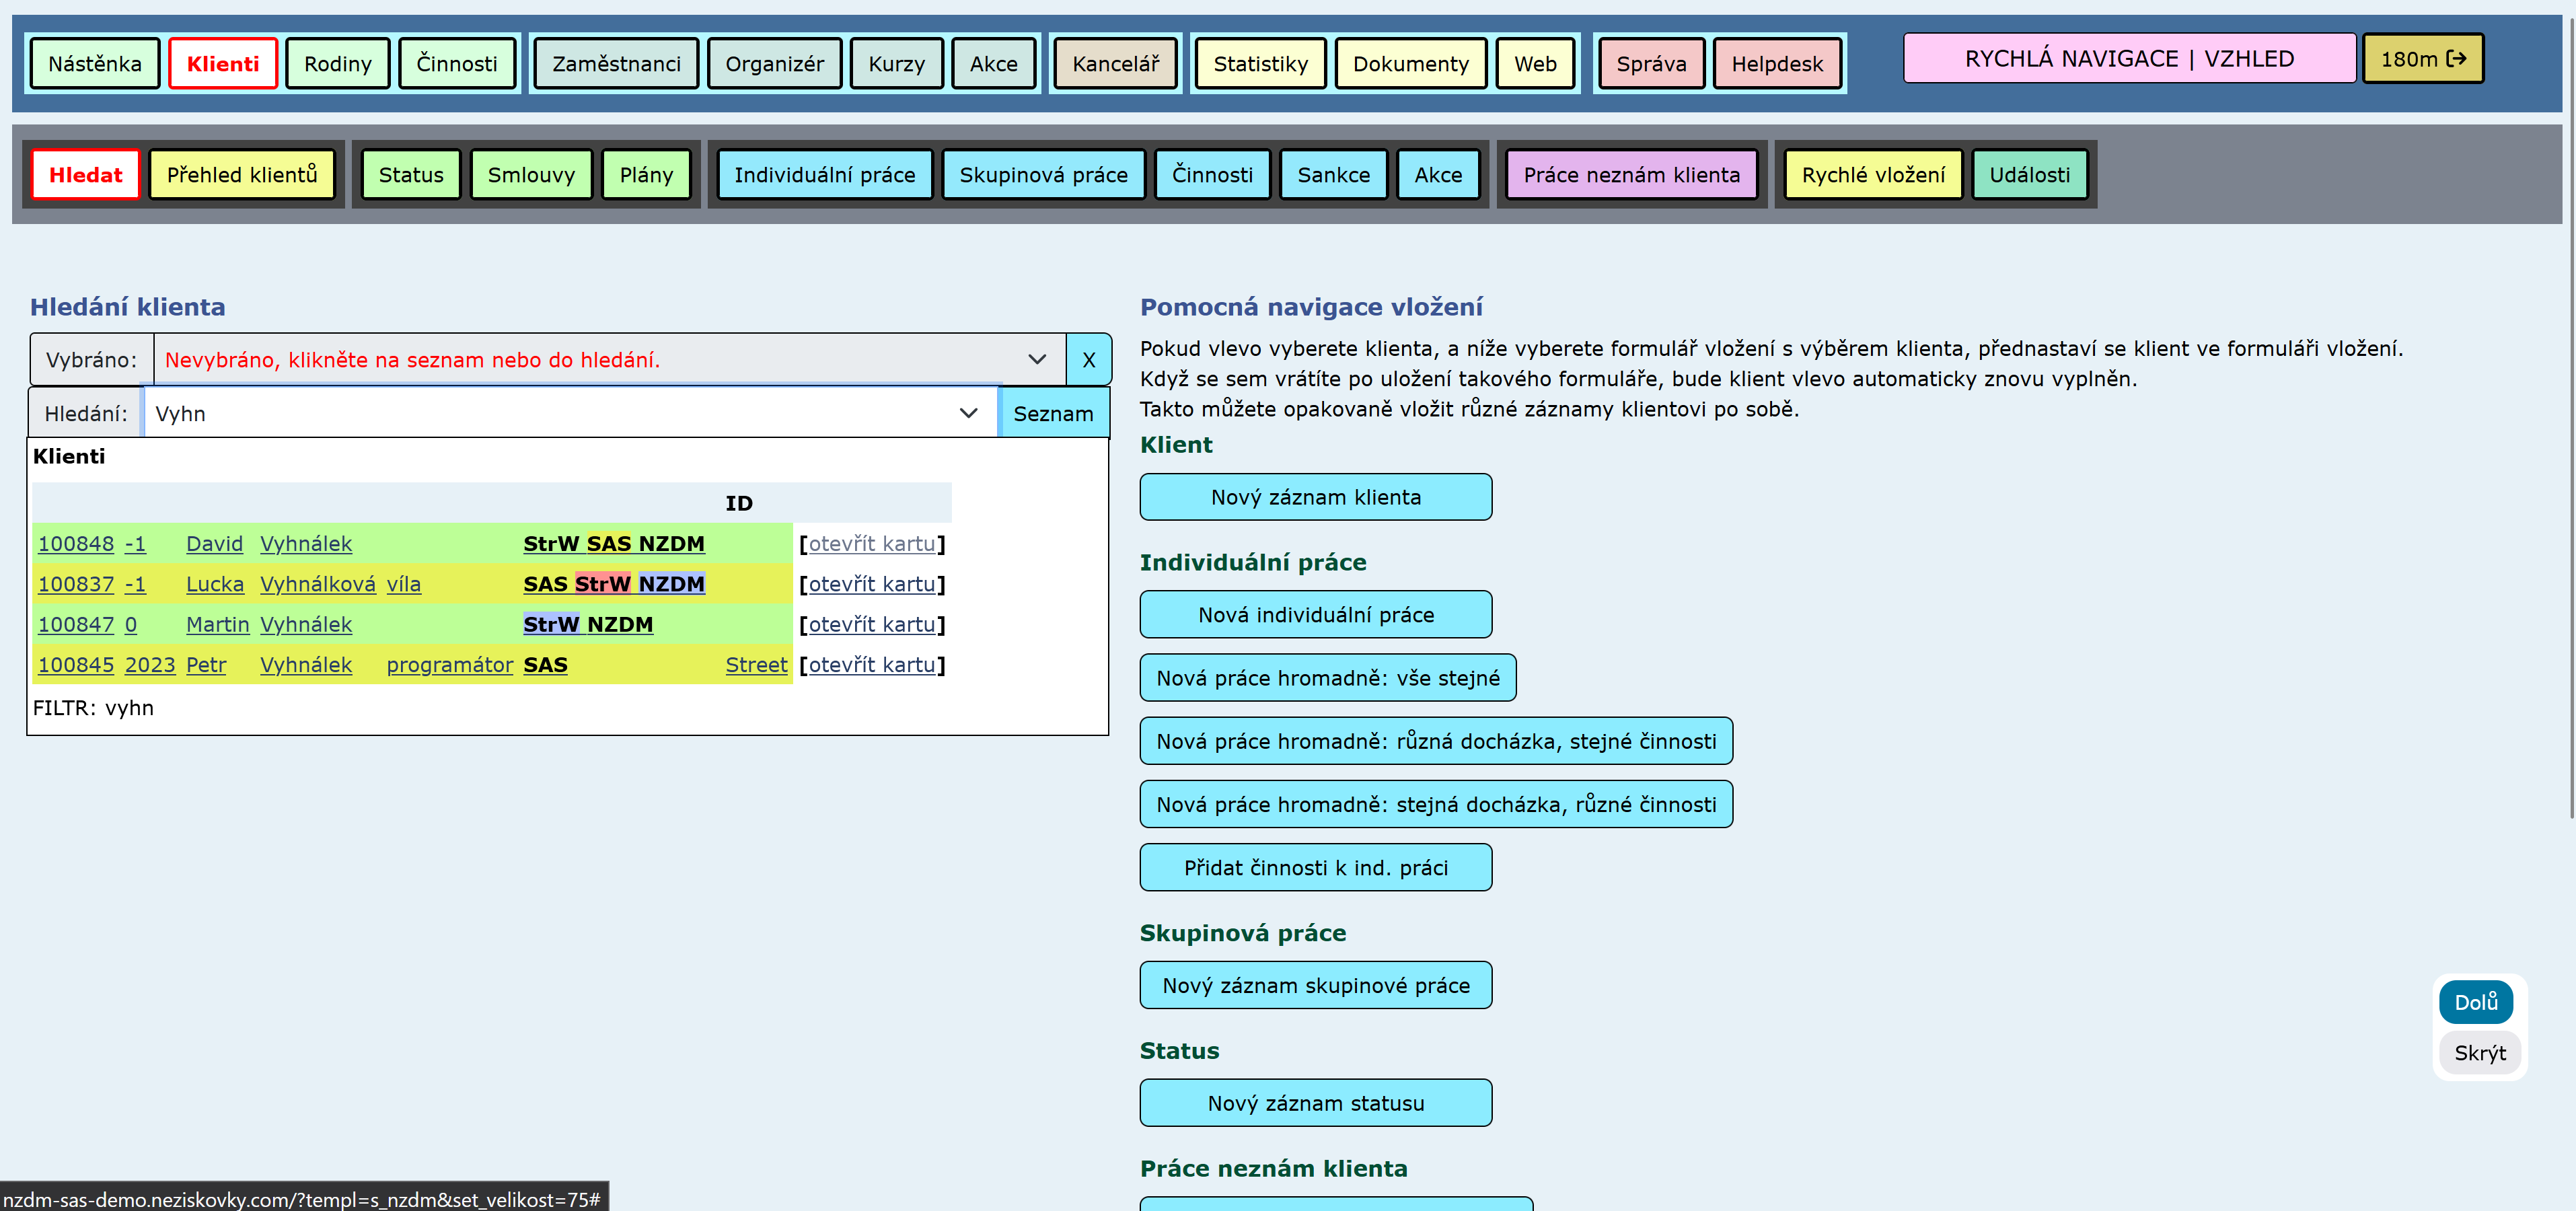2576x1211 pixels.
Task: Click Nový záznam skupinové práce
Action: pos(1315,985)
